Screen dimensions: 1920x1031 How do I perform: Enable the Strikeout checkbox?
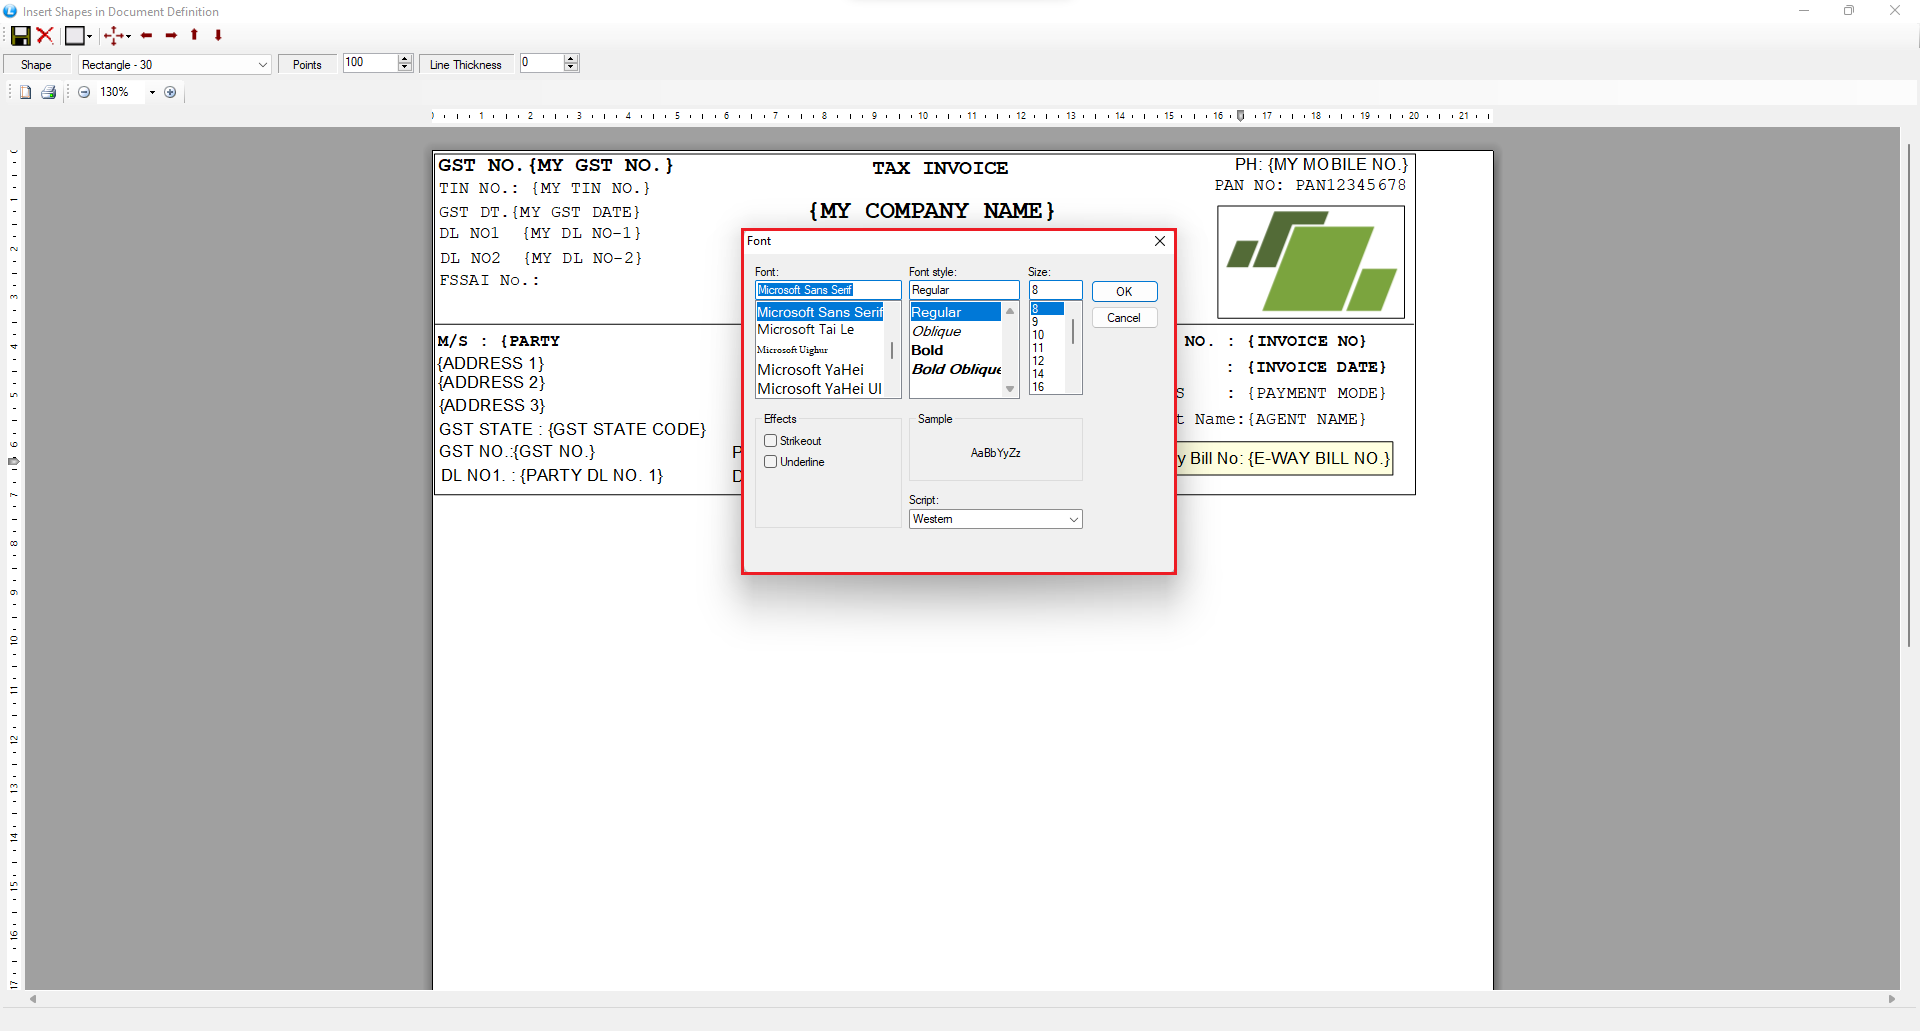(x=771, y=441)
